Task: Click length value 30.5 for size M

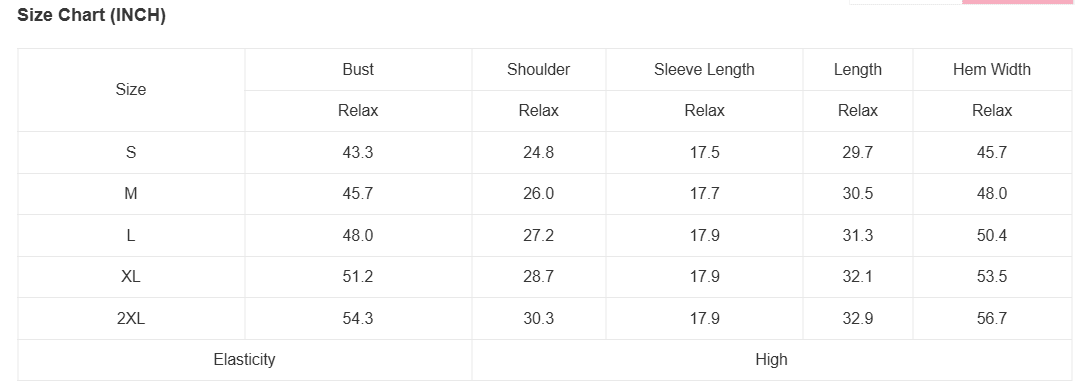Action: click(x=857, y=194)
